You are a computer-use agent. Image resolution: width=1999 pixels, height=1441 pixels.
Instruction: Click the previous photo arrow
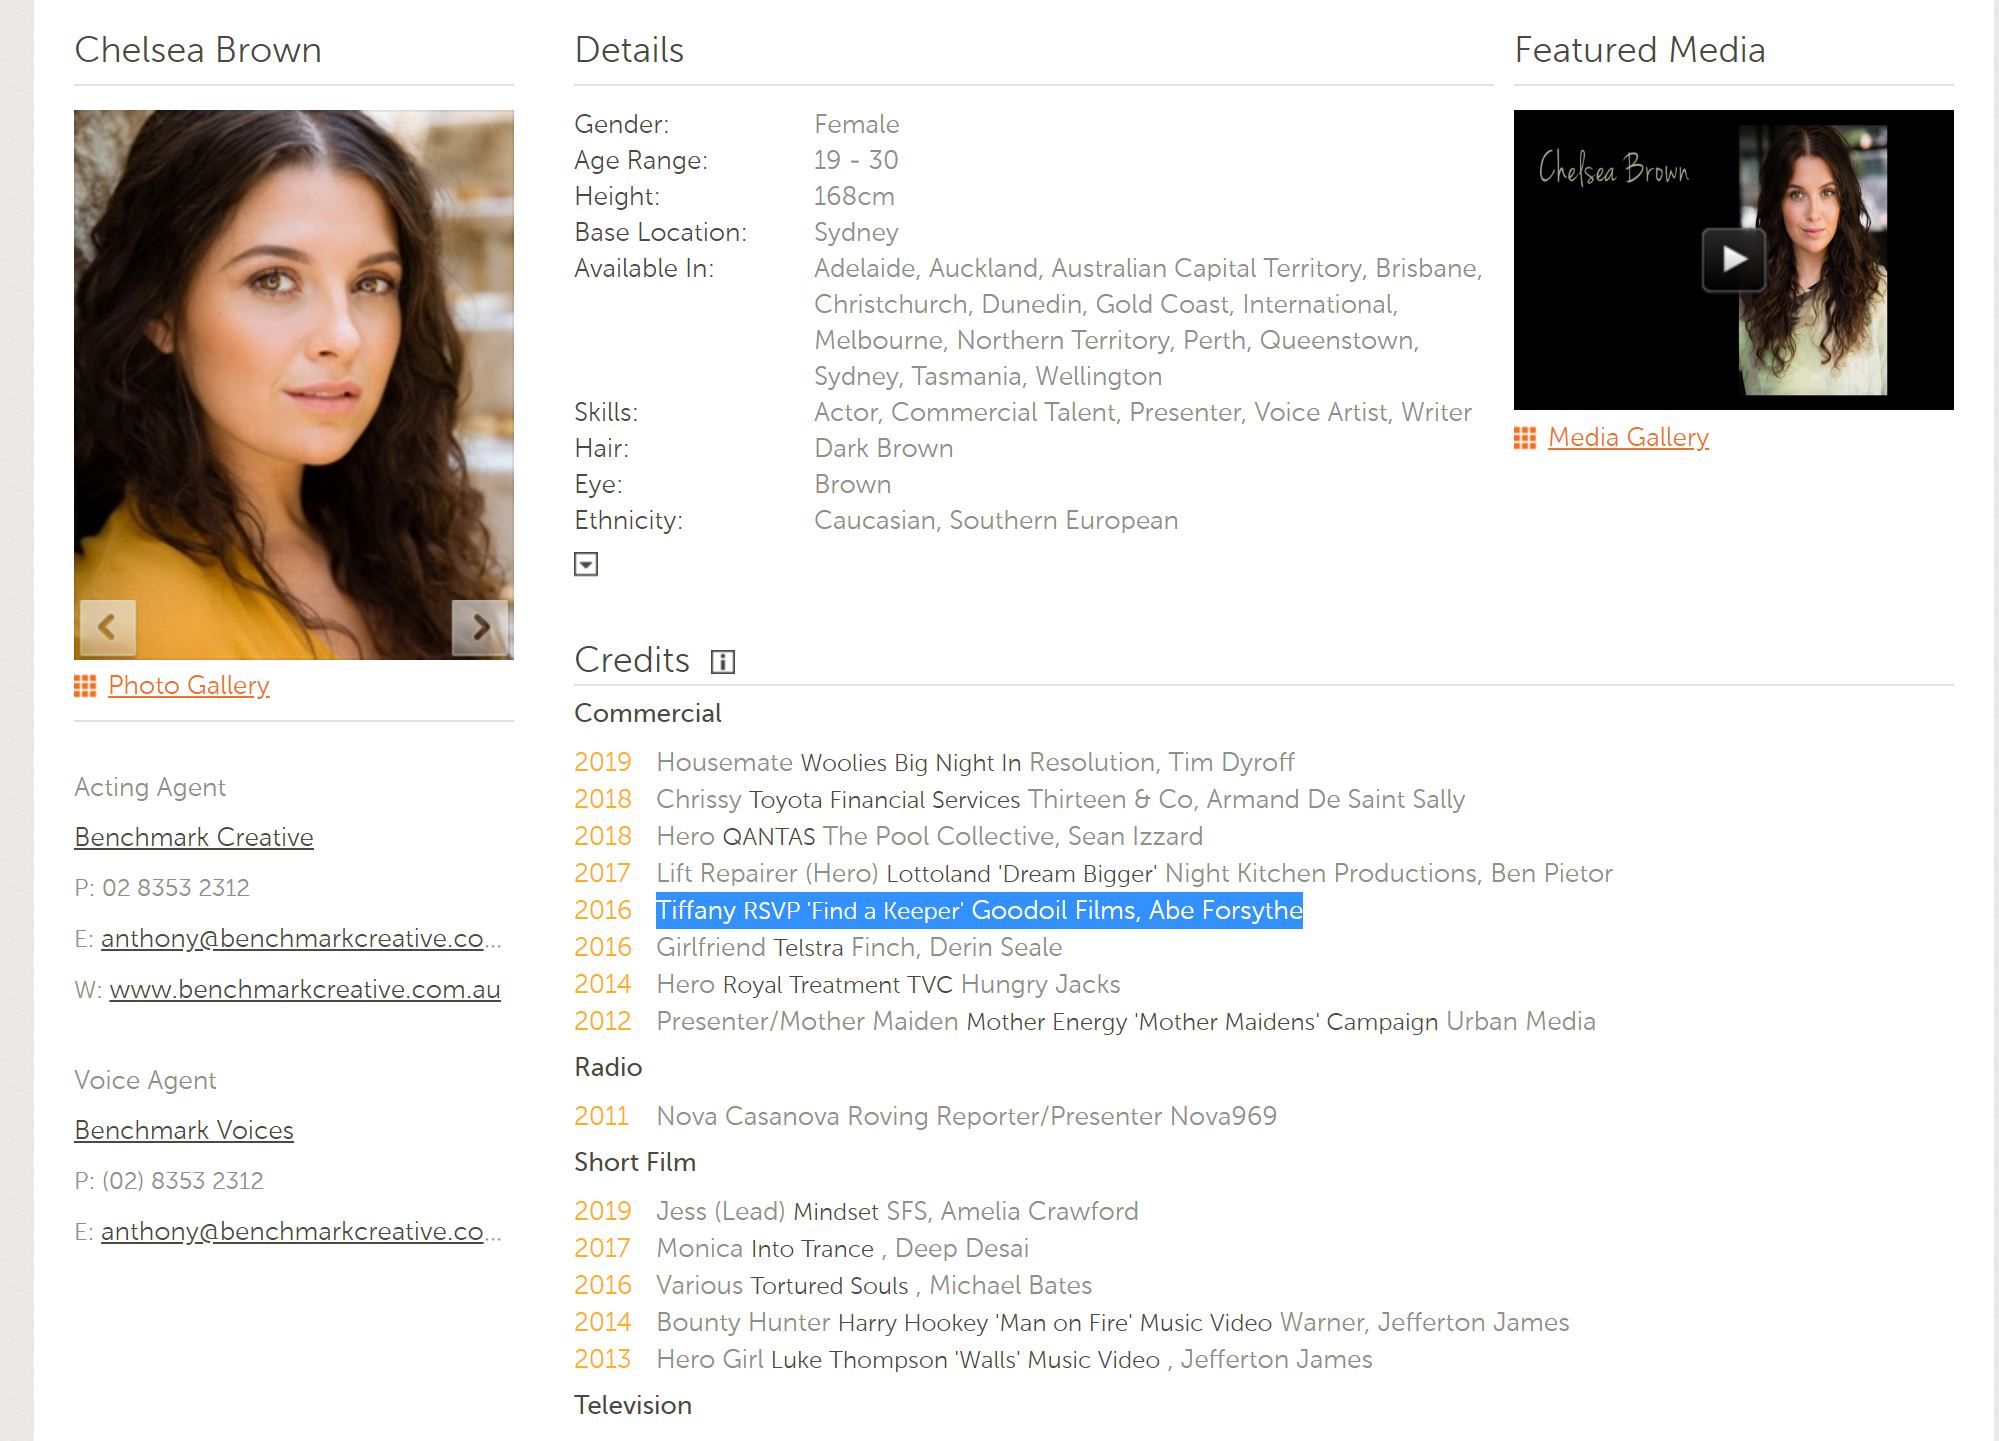click(x=107, y=627)
